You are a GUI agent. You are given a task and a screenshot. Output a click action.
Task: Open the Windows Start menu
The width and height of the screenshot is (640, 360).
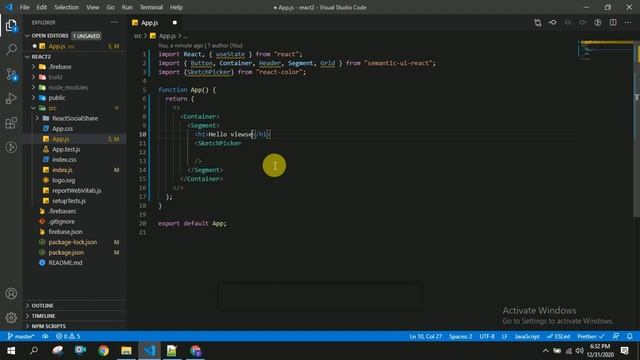pos(11,351)
